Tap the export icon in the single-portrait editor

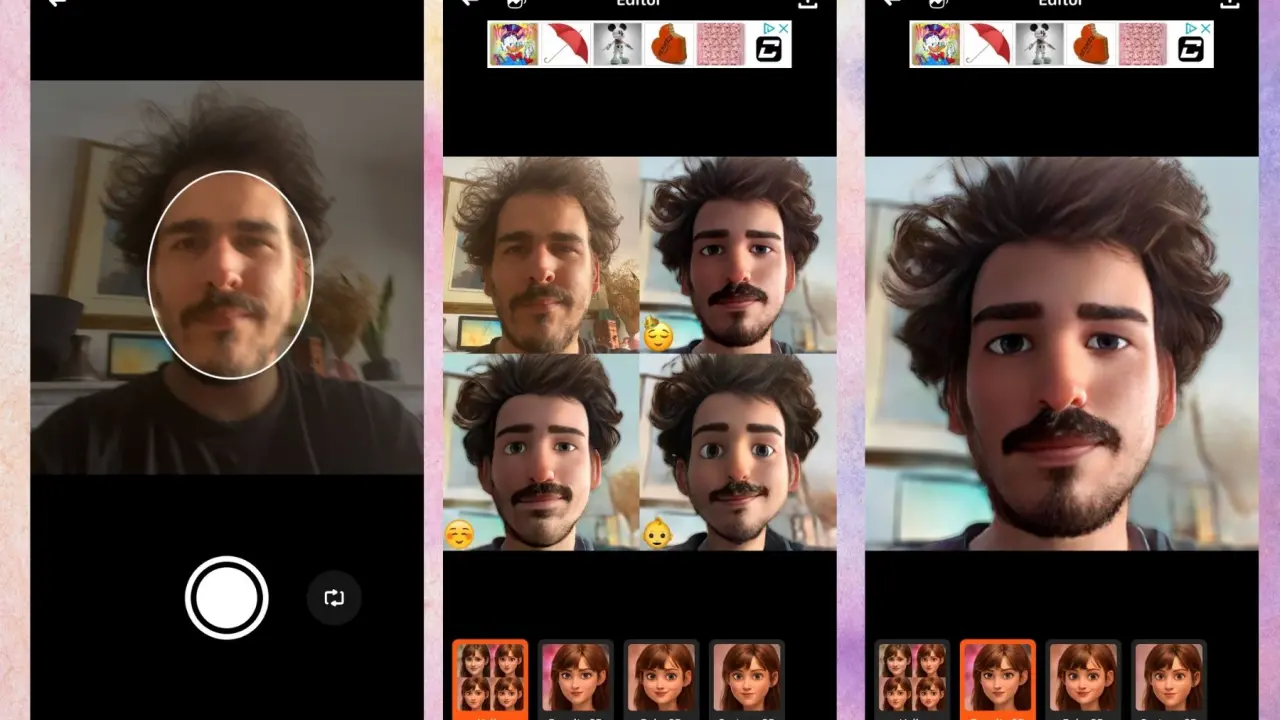pyautogui.click(x=1230, y=4)
